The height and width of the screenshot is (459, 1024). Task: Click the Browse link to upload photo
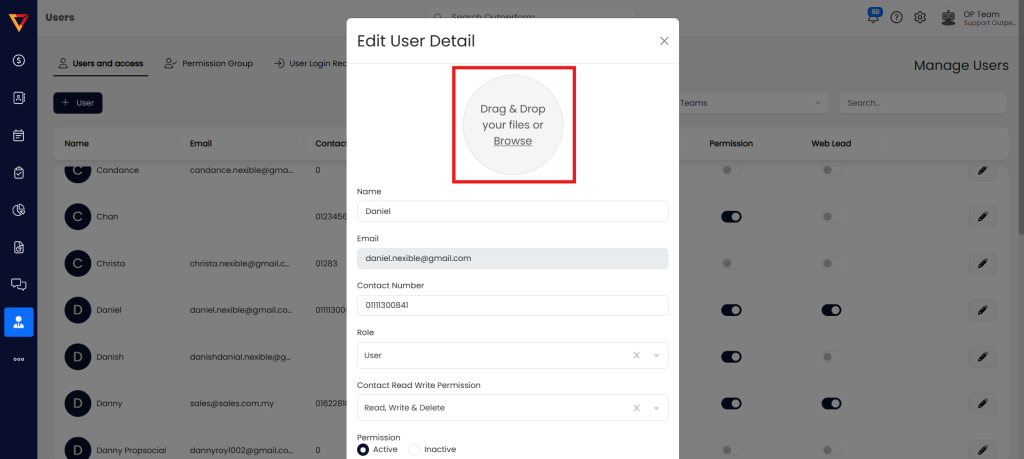[x=512, y=141]
